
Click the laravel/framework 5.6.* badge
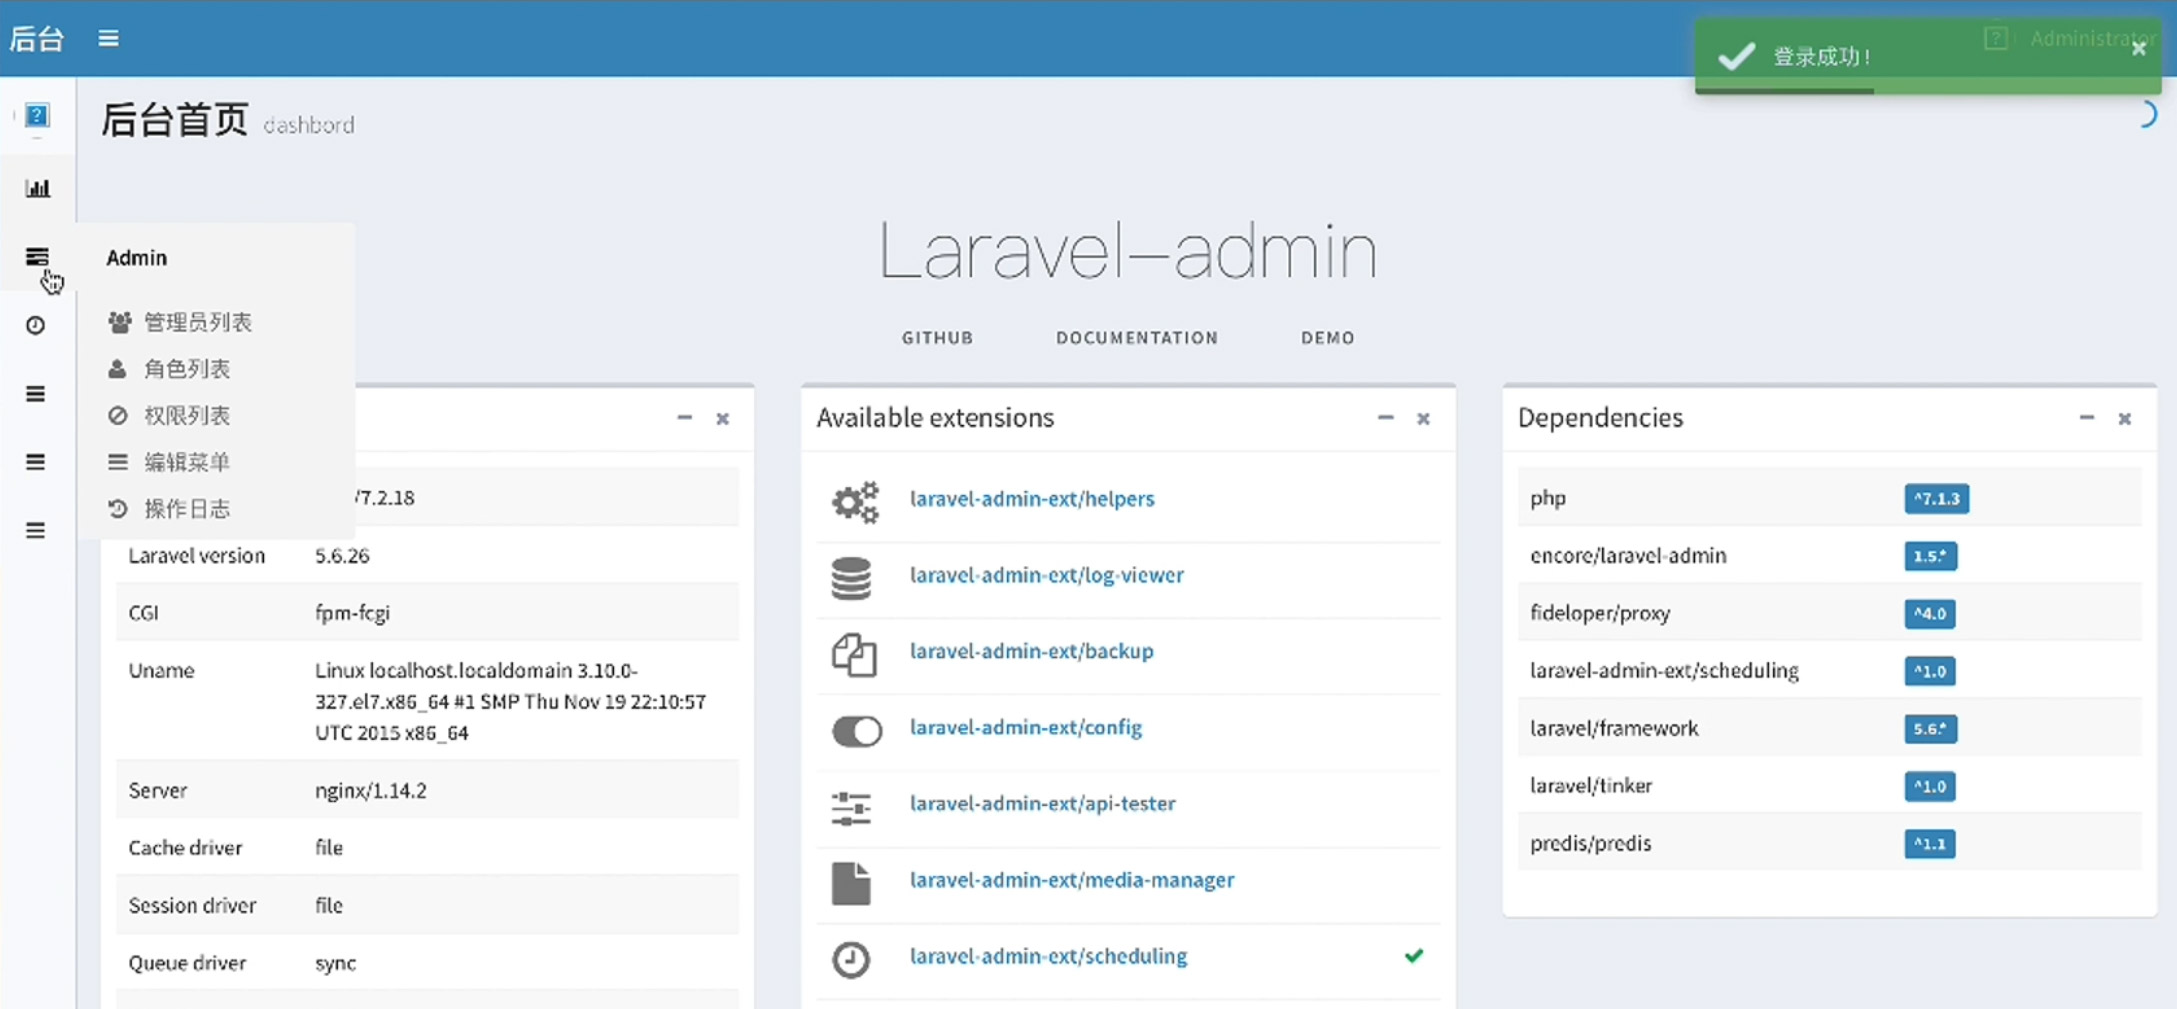point(1931,729)
